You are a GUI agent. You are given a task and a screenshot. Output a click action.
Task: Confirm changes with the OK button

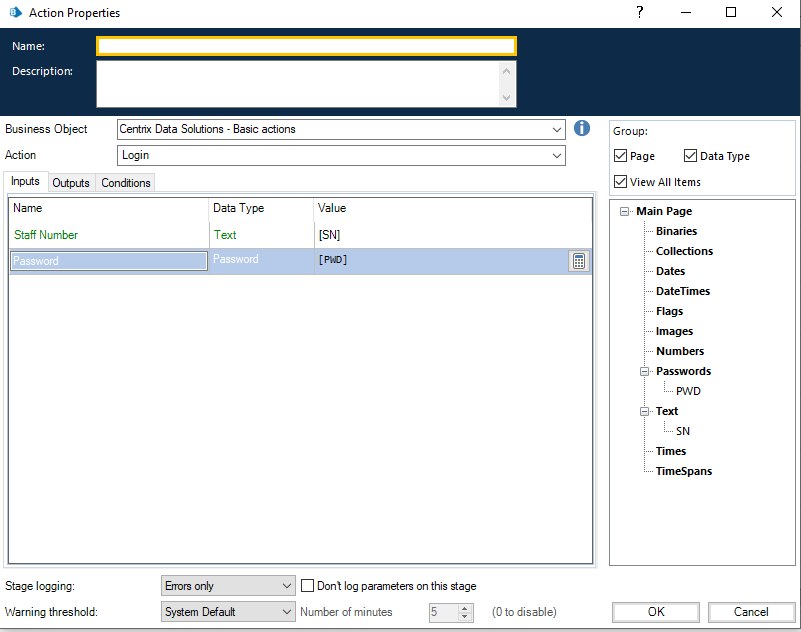click(x=655, y=611)
